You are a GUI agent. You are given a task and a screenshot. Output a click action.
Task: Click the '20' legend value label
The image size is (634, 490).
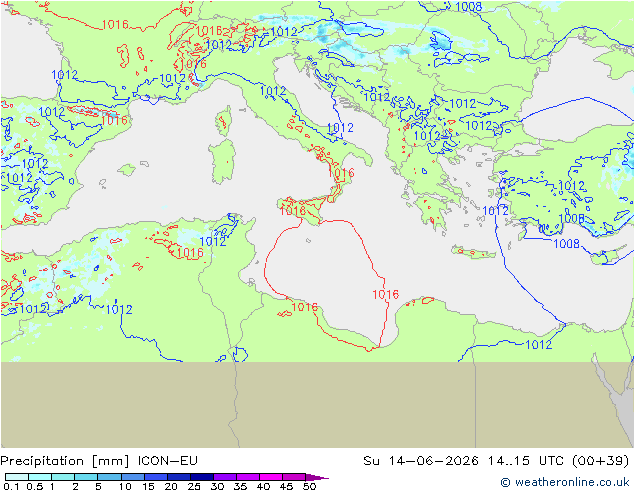(171, 486)
